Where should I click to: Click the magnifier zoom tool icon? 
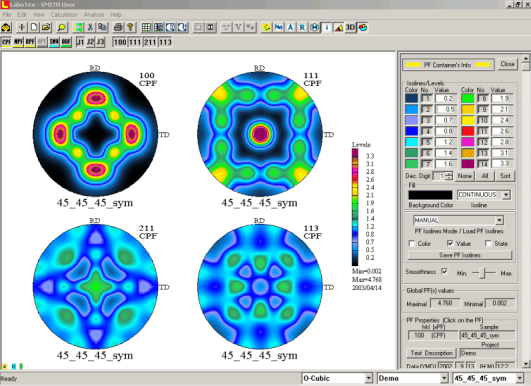tap(62, 27)
